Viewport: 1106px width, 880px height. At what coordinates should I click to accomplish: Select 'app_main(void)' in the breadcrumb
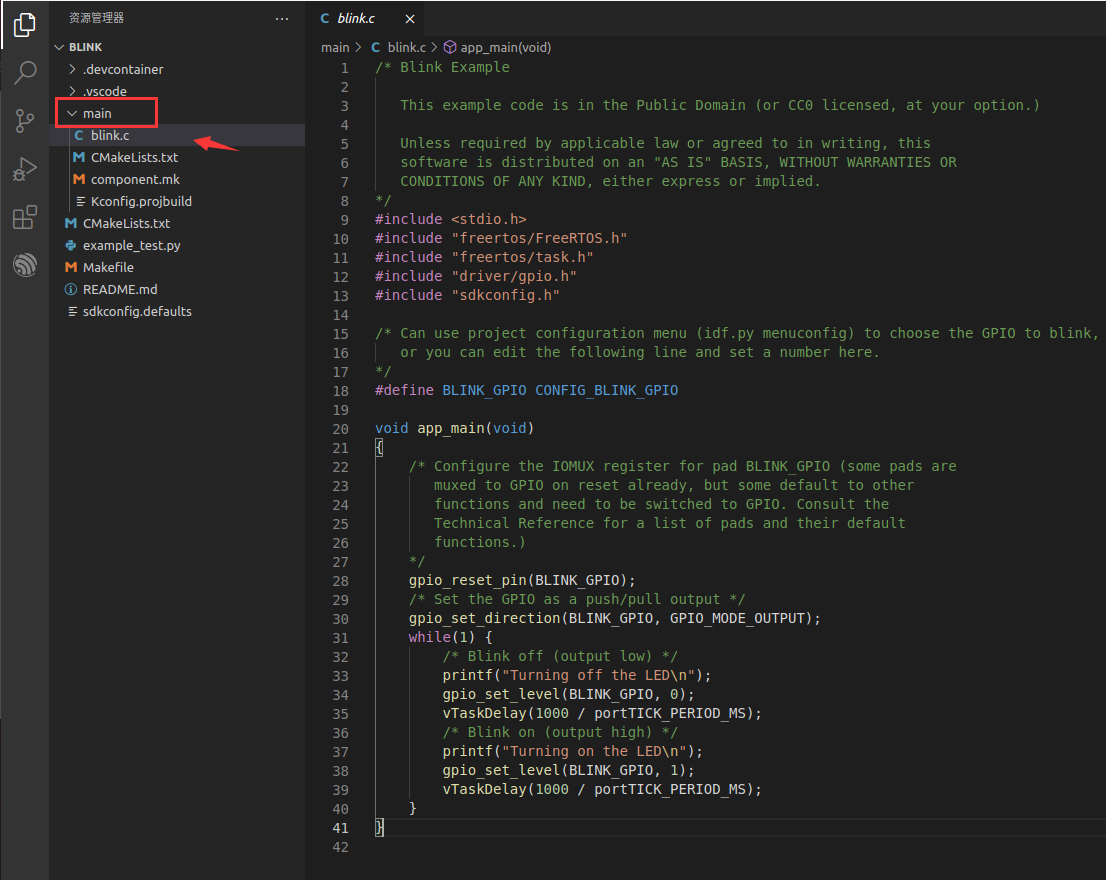click(x=506, y=47)
